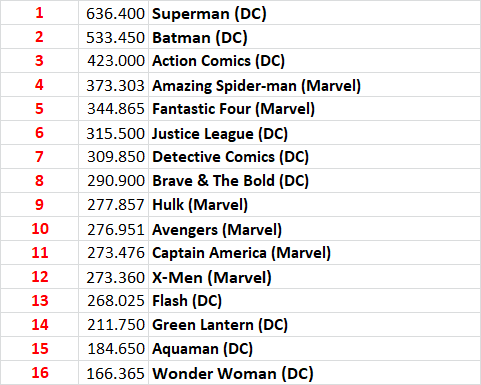This screenshot has width=481, height=385.
Task: Click the 636.400 value cell
Action: (113, 13)
